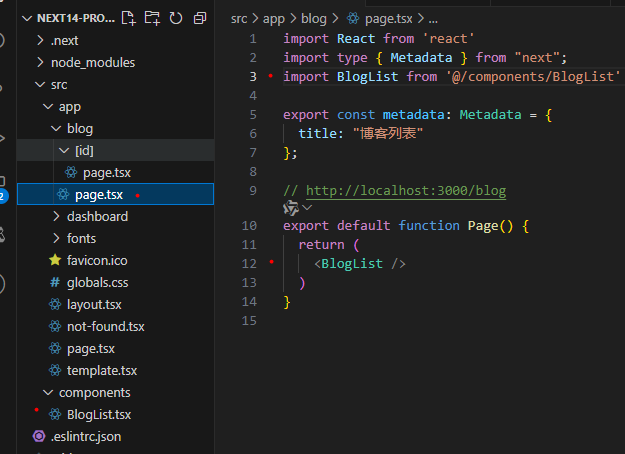Click the hash icon beside globals.css

(x=55, y=283)
